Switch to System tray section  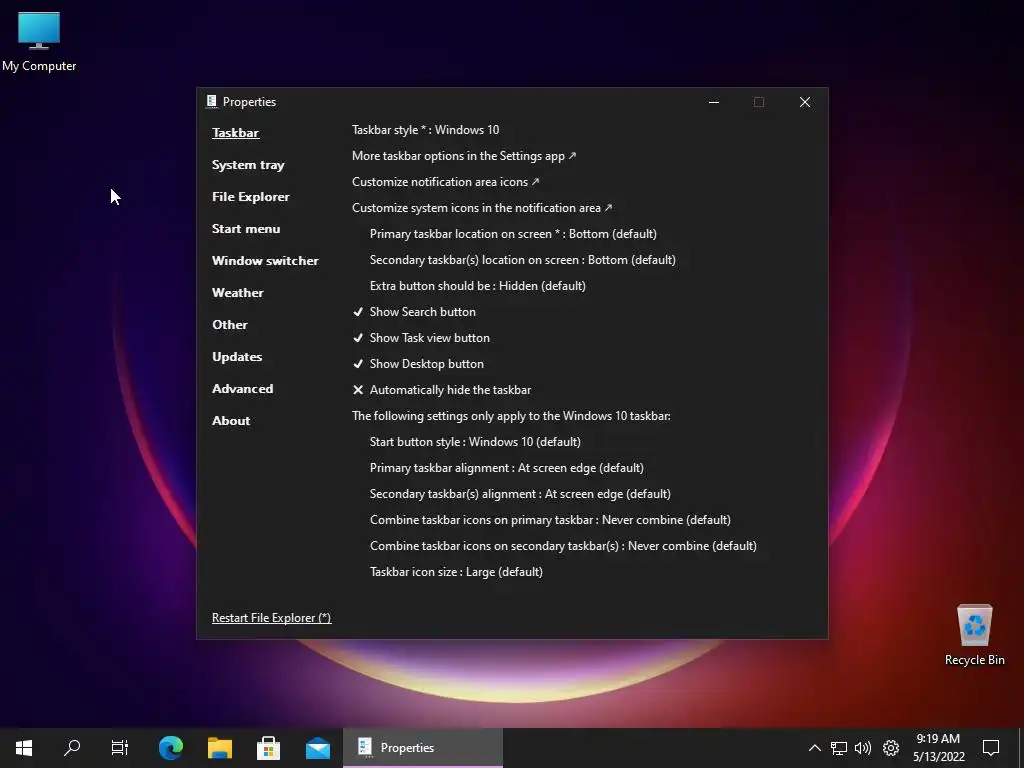pyautogui.click(x=248, y=165)
